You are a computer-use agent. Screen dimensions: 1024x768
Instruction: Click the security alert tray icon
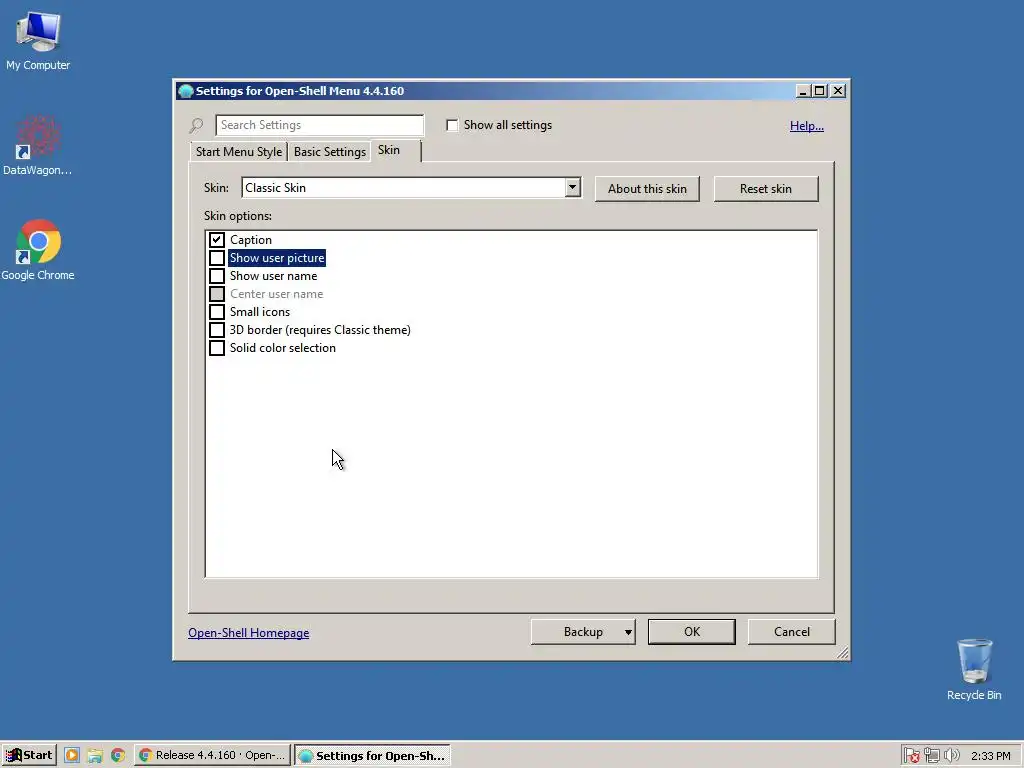912,756
